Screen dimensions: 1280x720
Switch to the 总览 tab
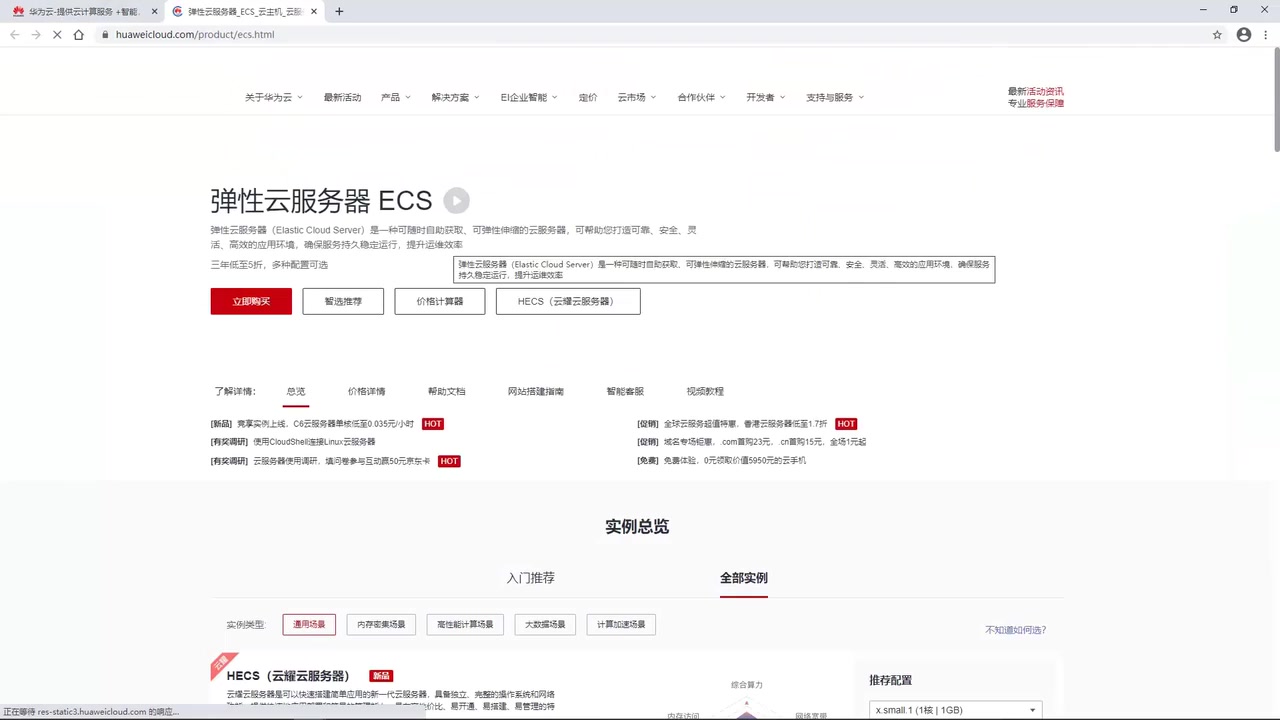click(295, 391)
